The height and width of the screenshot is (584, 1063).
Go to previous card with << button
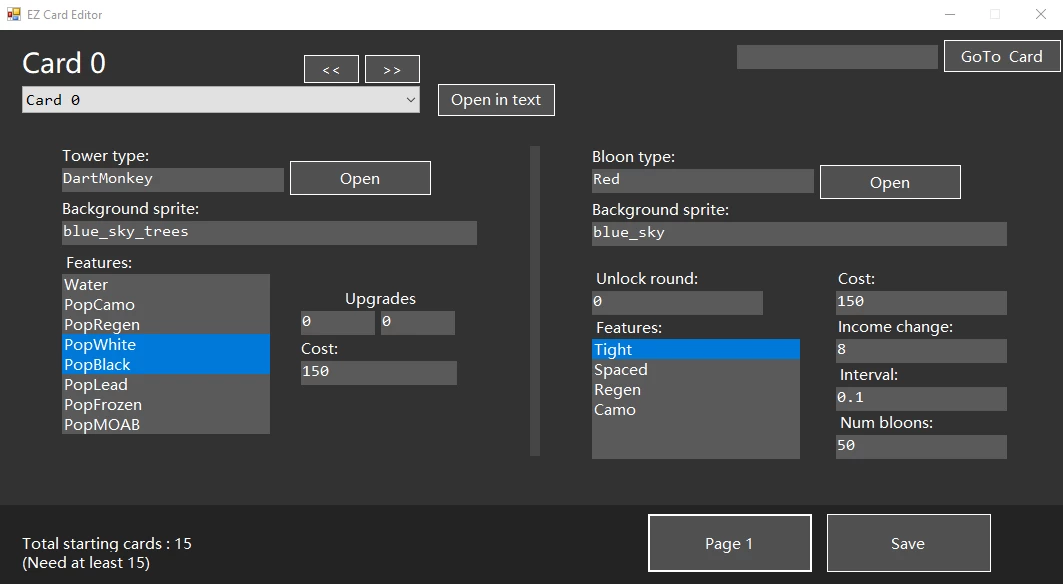point(331,69)
